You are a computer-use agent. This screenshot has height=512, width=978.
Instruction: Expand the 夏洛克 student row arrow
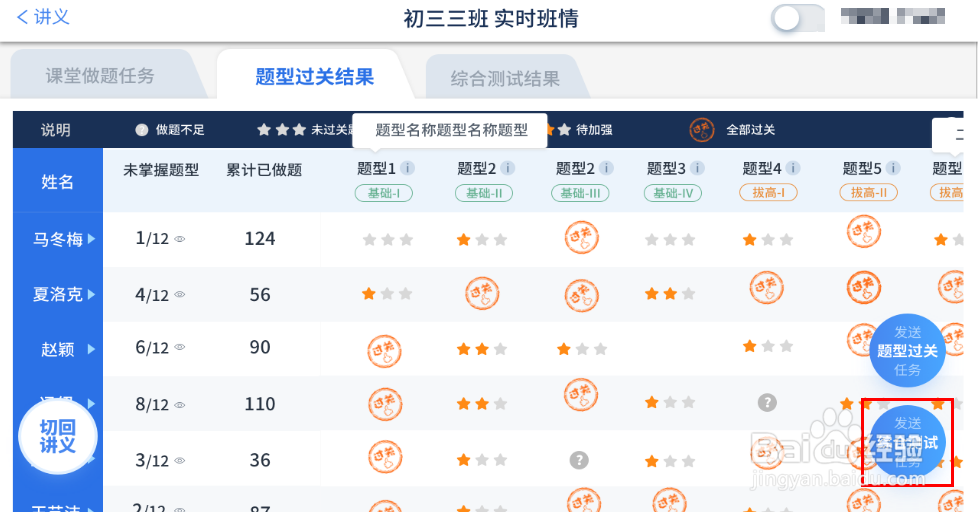92,294
